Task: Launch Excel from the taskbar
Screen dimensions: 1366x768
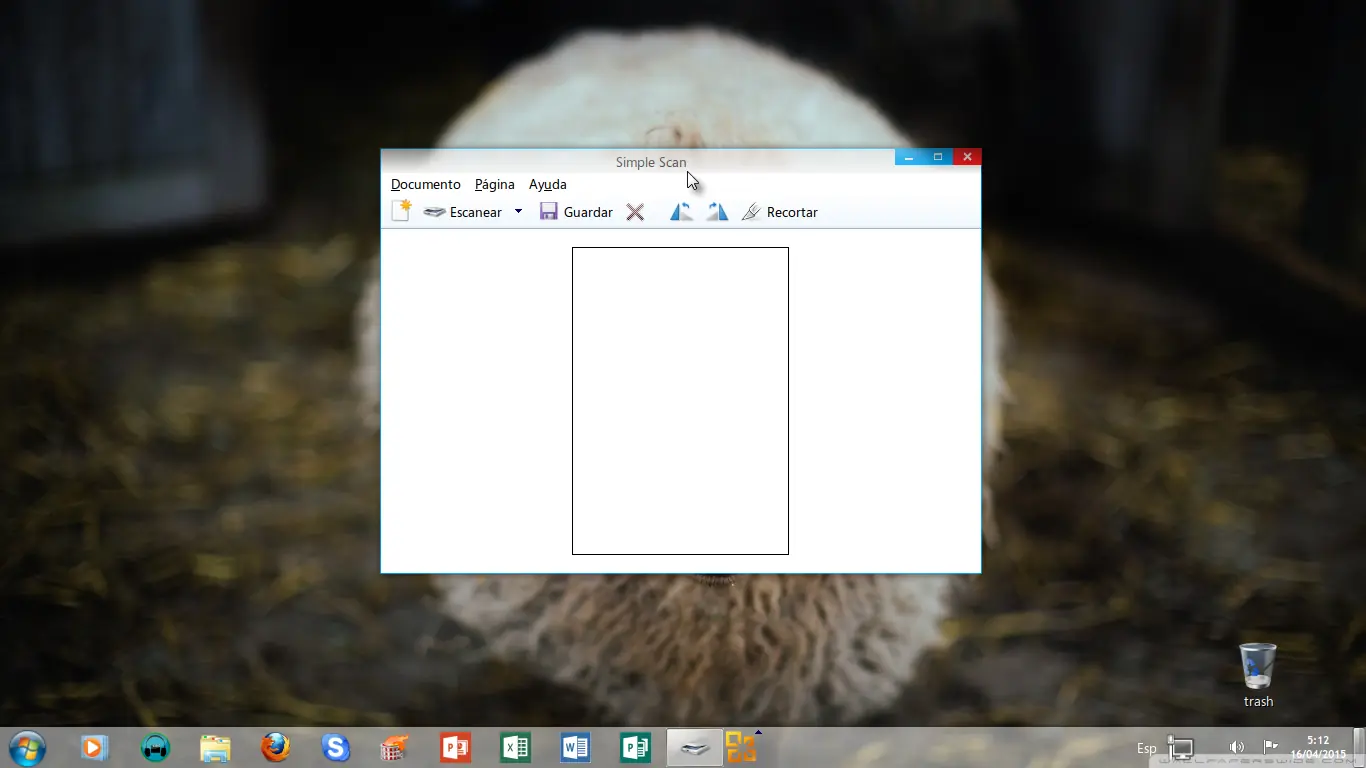Action: [515, 747]
